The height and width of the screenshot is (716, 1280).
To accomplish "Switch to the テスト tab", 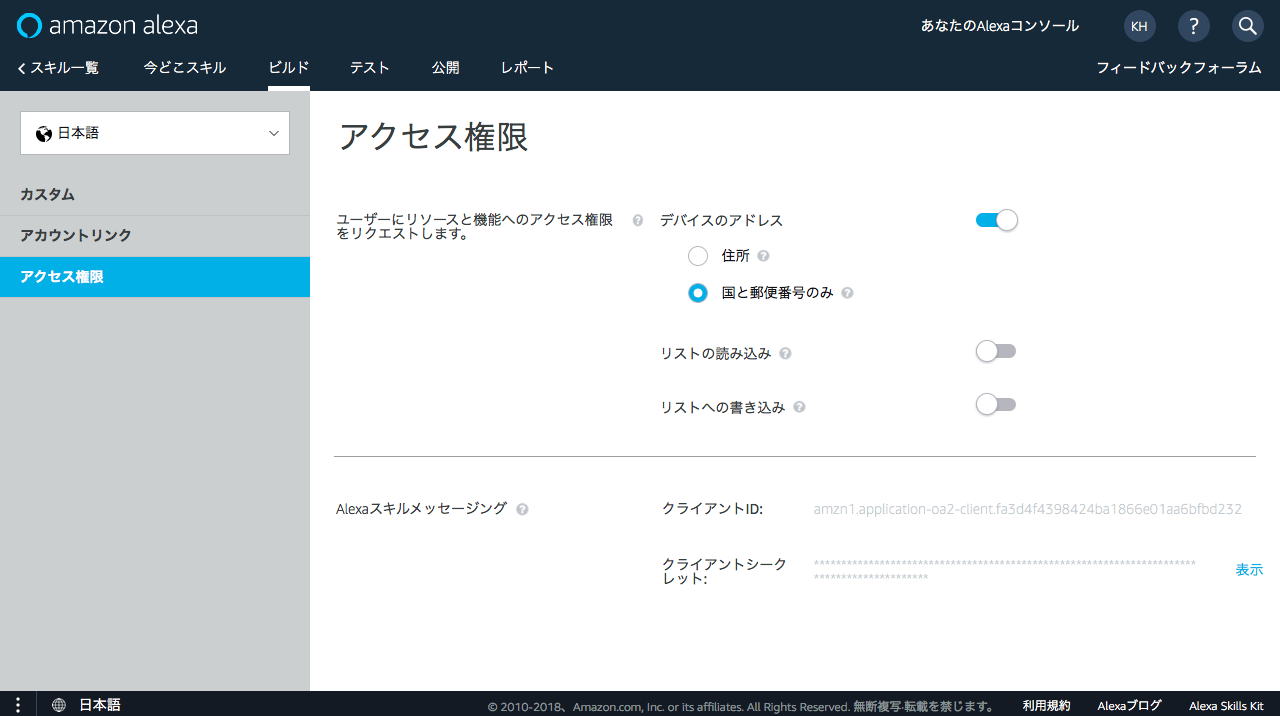I will click(370, 68).
